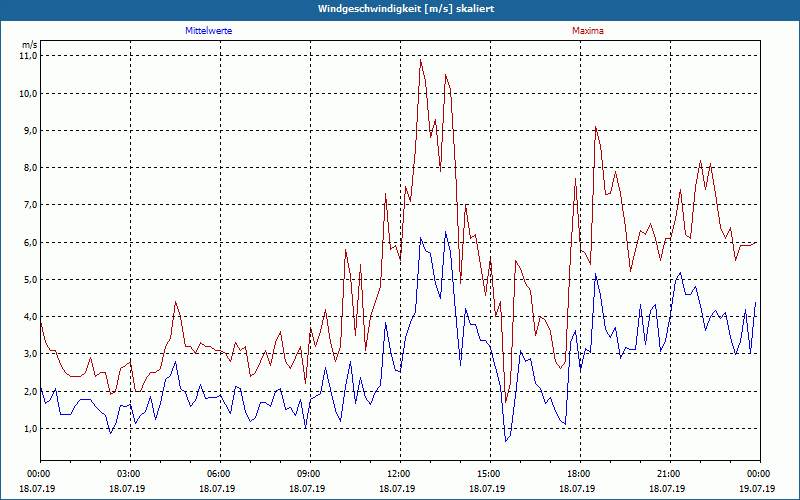Click the '4,0' y-axis value

30,317
